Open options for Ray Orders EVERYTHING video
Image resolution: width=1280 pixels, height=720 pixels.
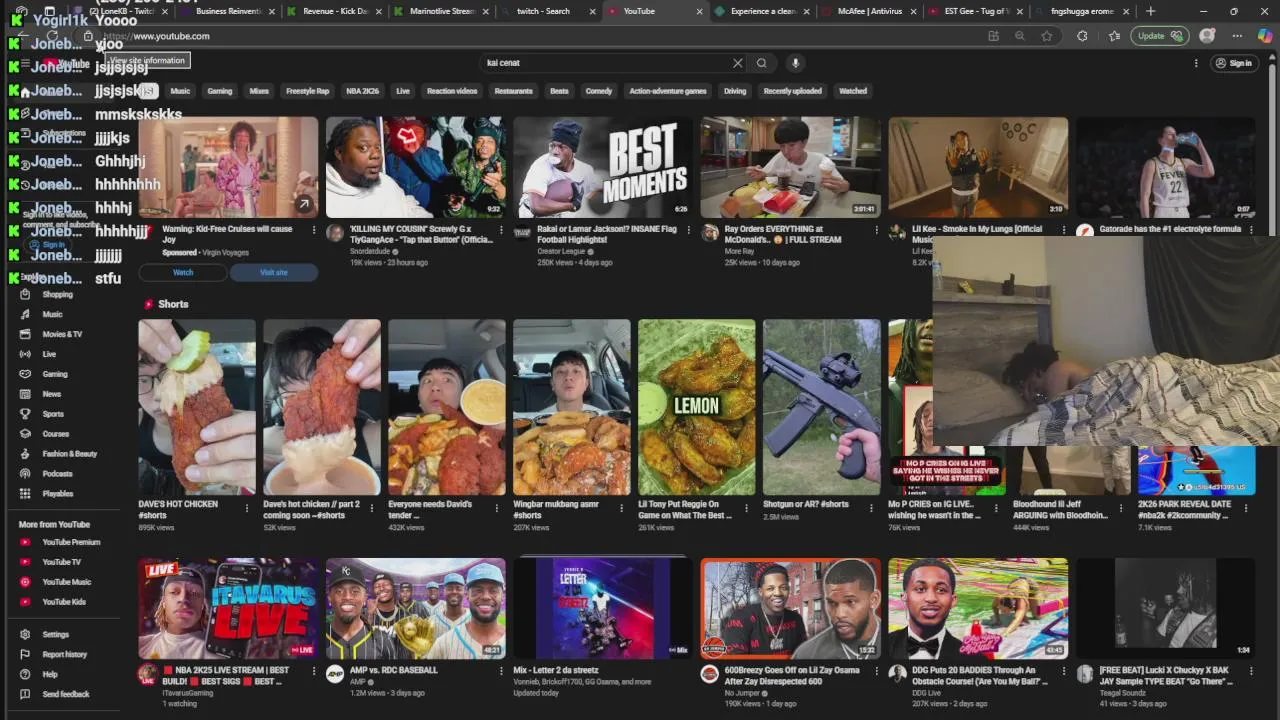[x=877, y=230]
